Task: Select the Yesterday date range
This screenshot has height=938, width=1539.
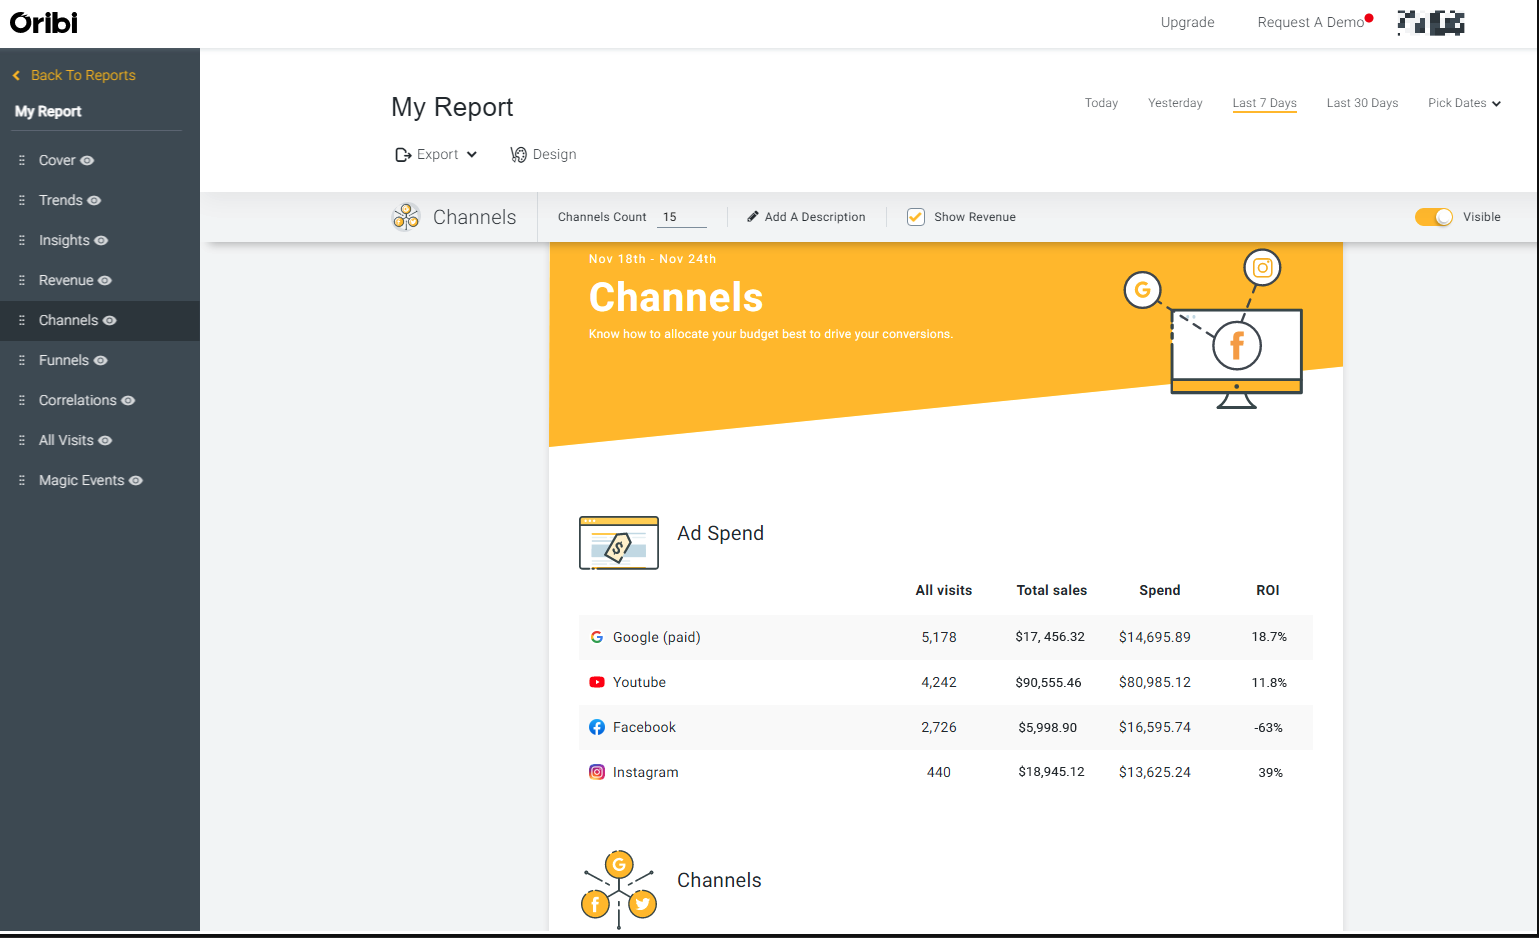Action: pos(1175,103)
